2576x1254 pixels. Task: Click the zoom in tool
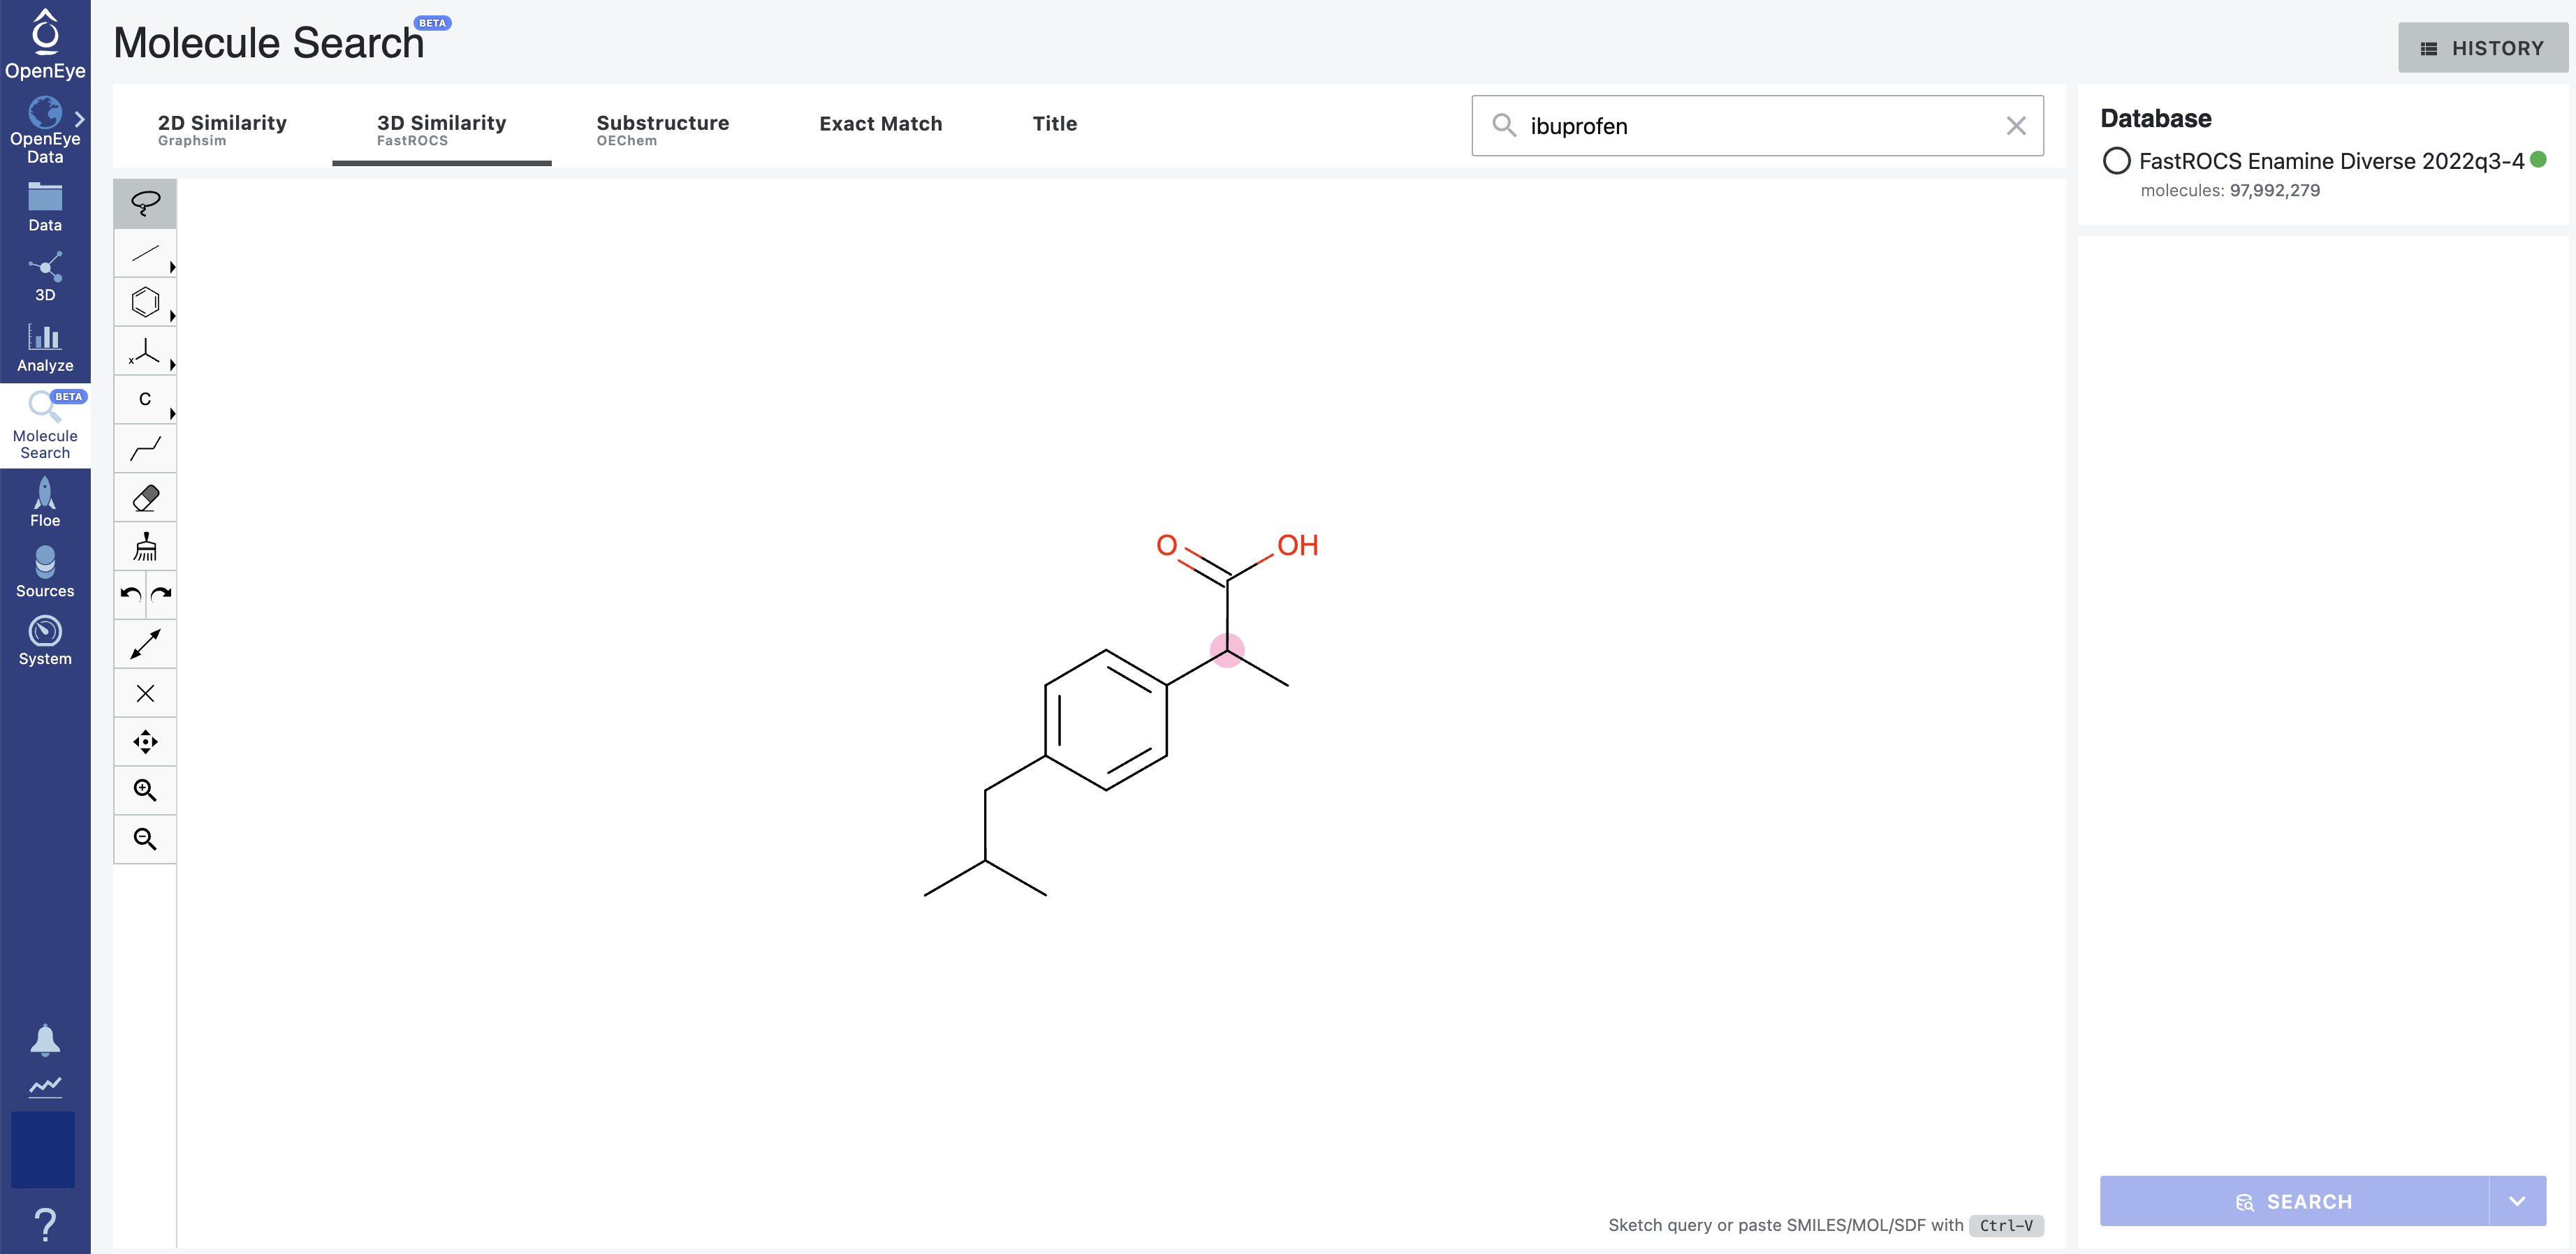click(x=145, y=790)
